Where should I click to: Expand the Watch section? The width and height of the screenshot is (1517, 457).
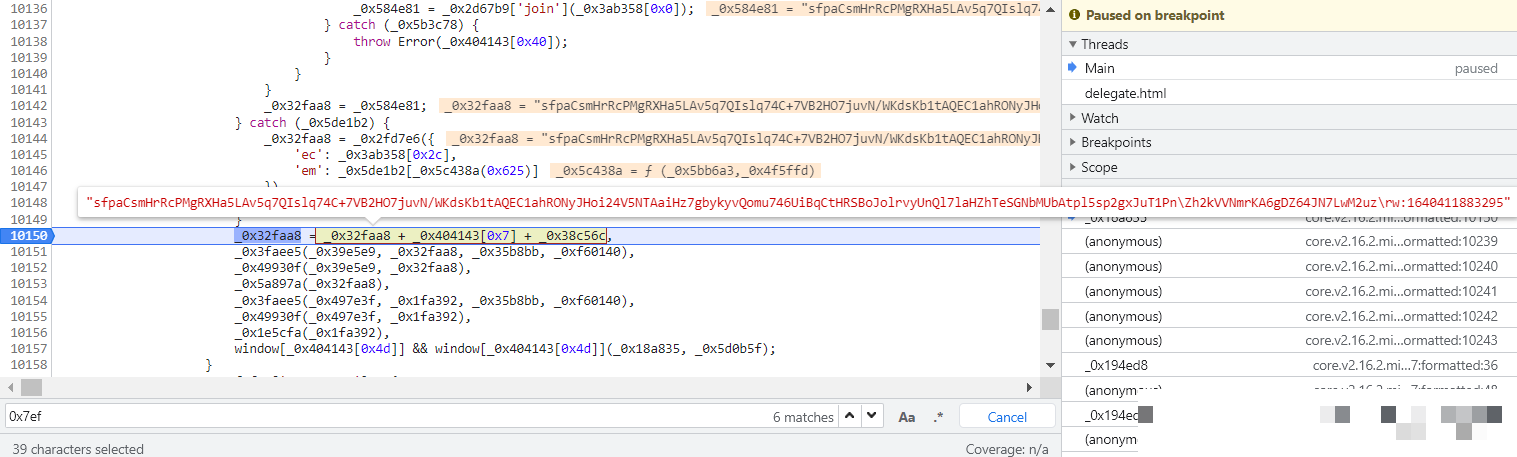1073,118
